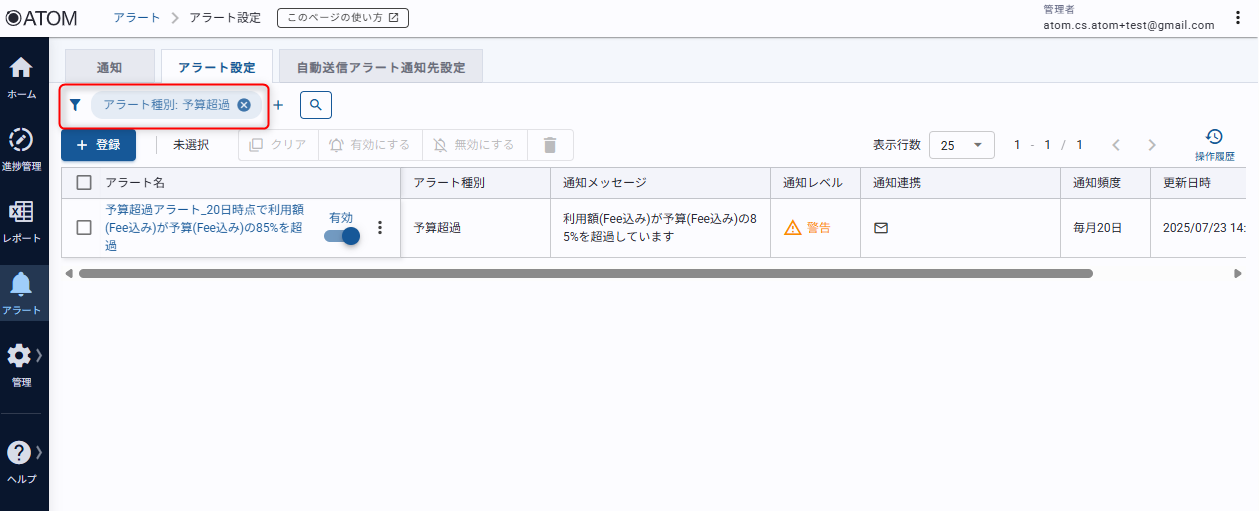Check the 予算超過アラート row checkbox
Screen dimensions: 1259x511
coord(85,227)
